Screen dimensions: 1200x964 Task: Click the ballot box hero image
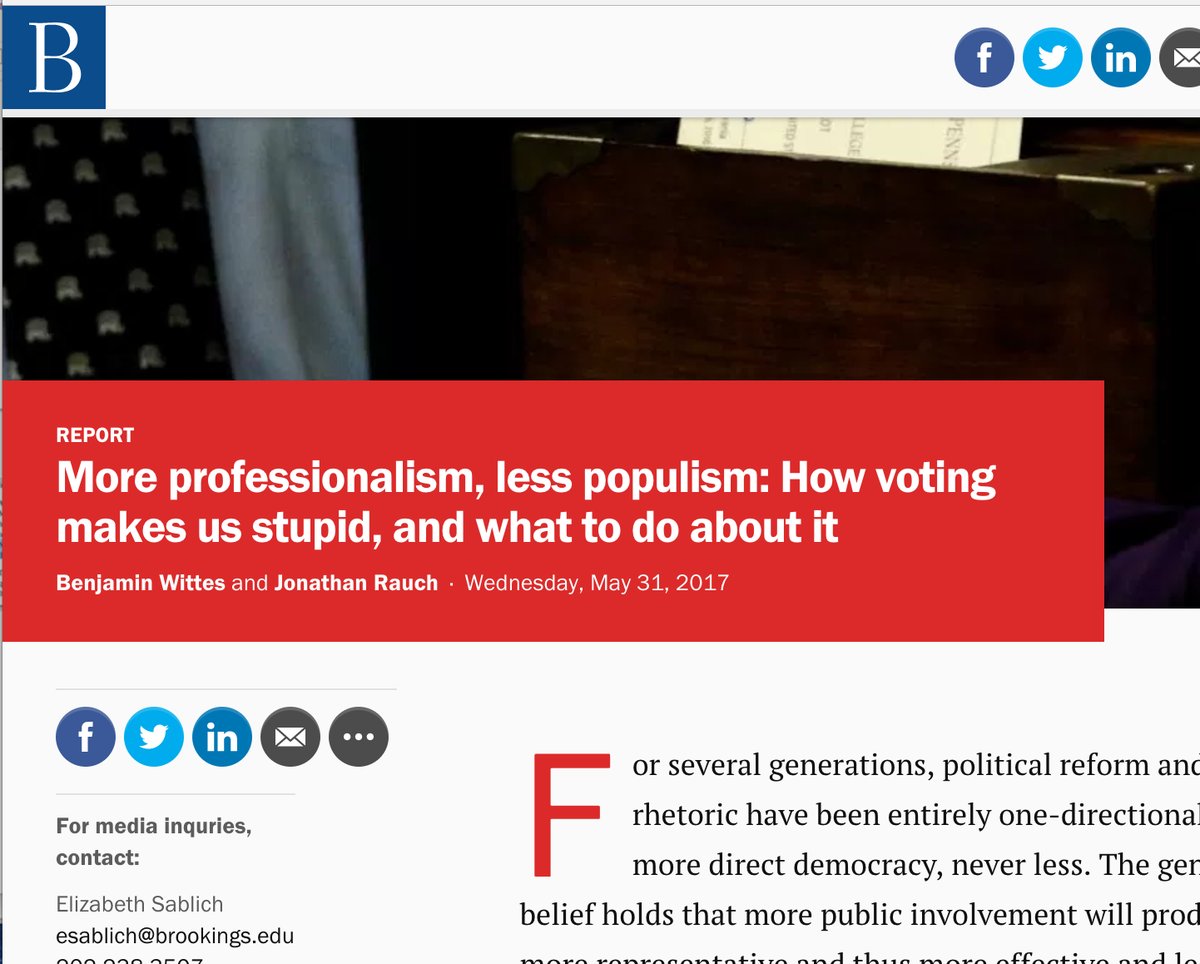click(x=600, y=250)
